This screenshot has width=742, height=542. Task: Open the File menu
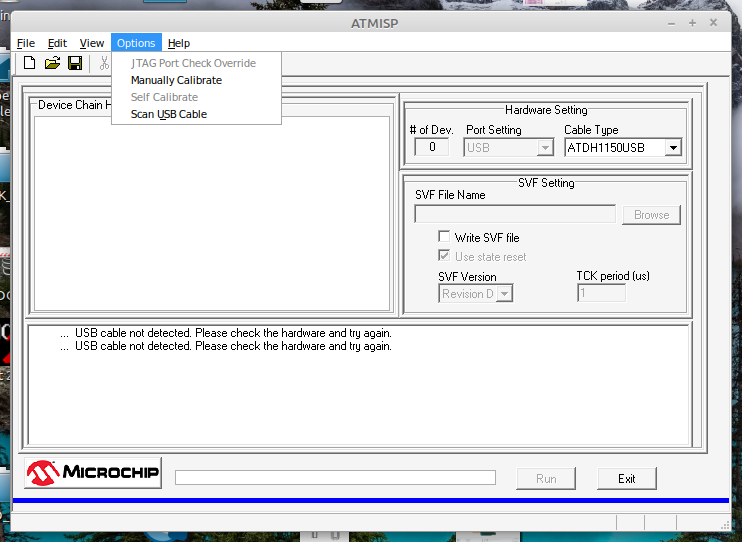[x=26, y=43]
